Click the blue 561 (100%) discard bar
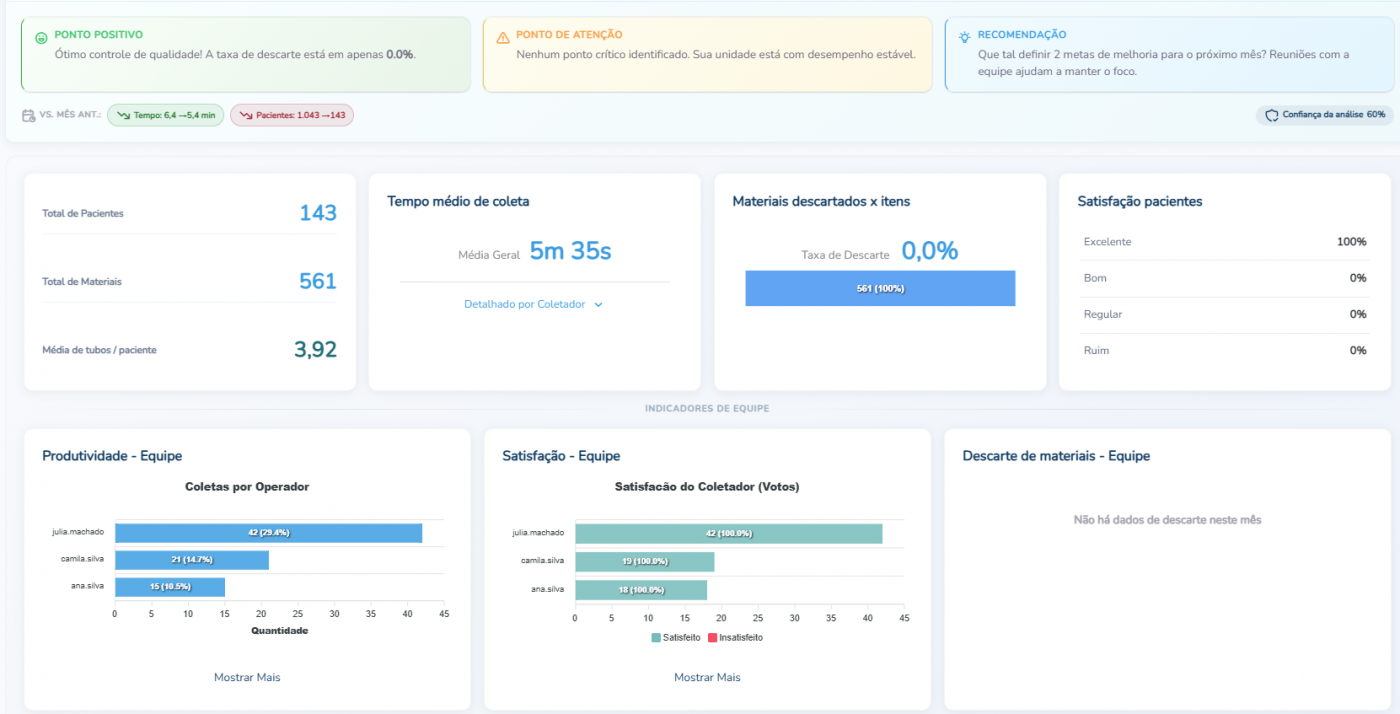 click(879, 288)
